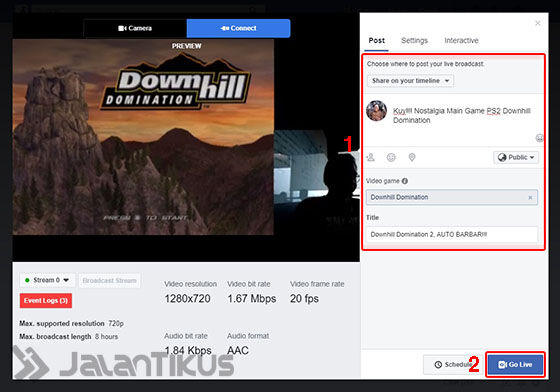Click the Title input field
The height and width of the screenshot is (392, 560).
pos(452,235)
